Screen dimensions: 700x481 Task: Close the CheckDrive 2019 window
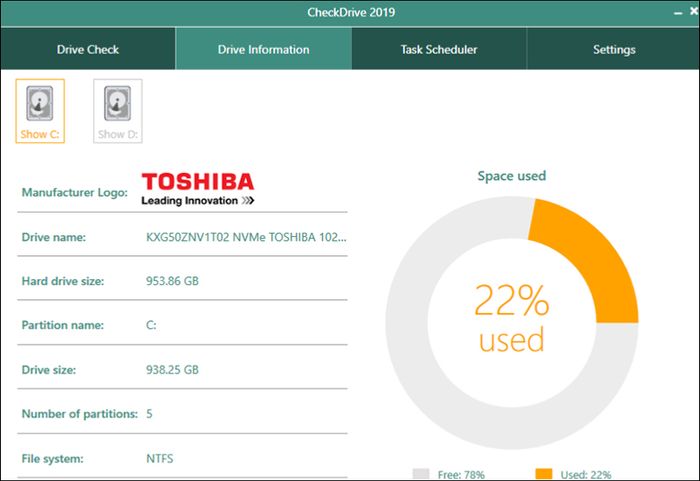coord(694,11)
